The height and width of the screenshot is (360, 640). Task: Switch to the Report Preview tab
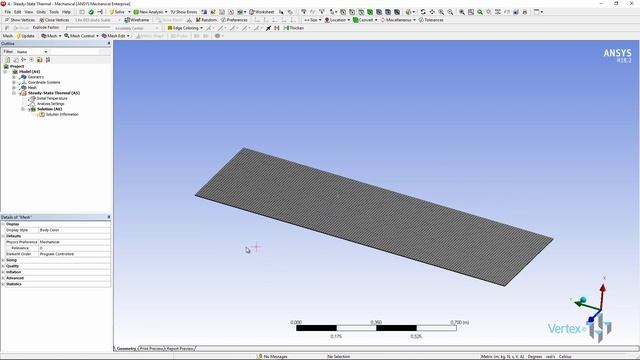point(180,349)
